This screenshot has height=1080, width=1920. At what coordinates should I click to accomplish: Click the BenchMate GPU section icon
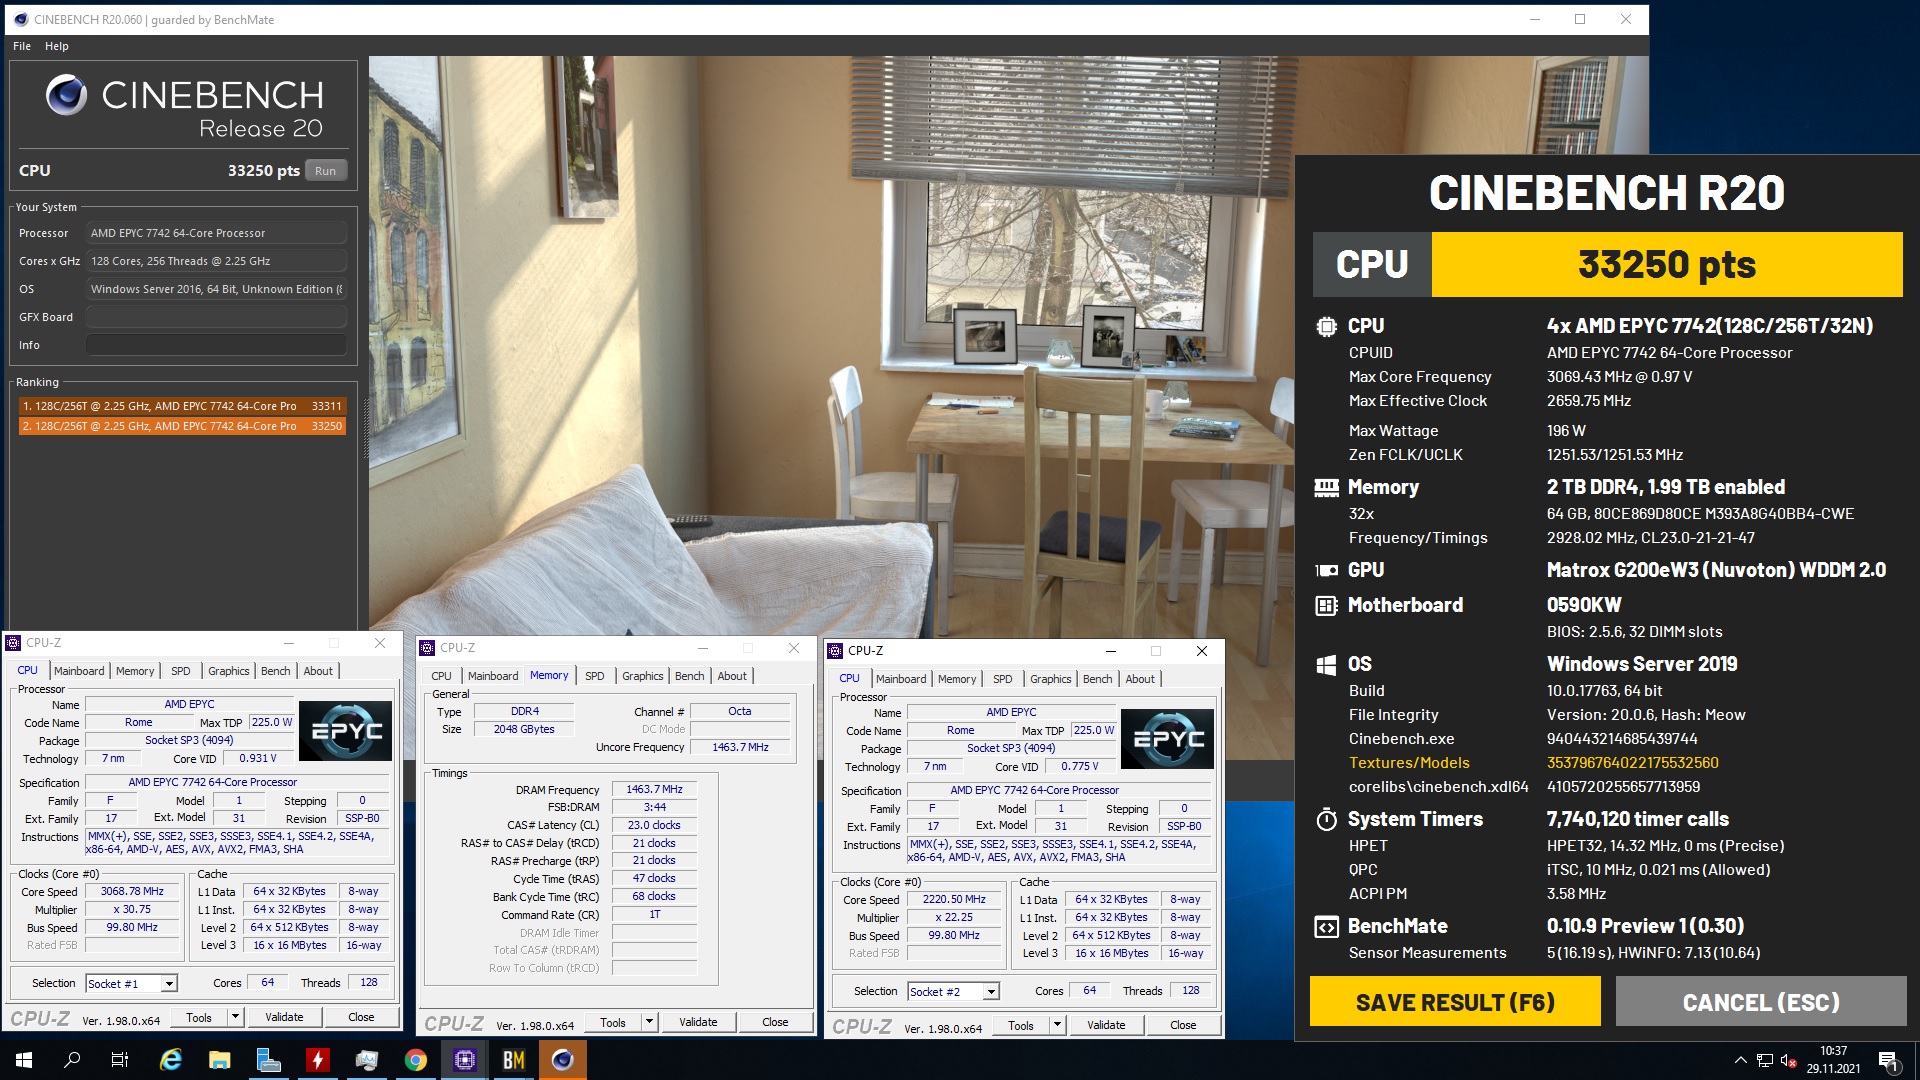point(1326,570)
